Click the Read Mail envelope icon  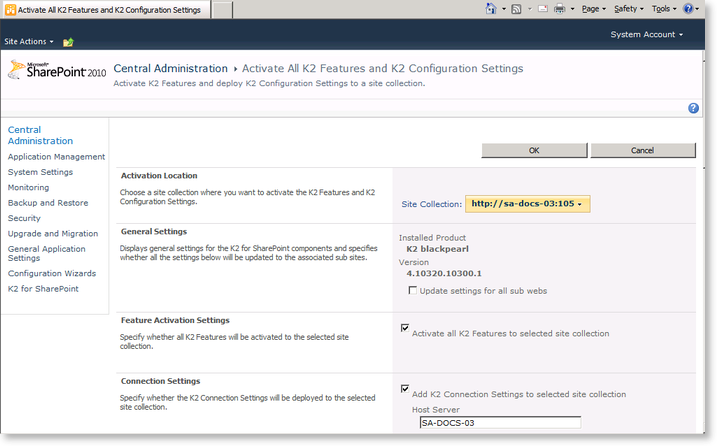543,9
